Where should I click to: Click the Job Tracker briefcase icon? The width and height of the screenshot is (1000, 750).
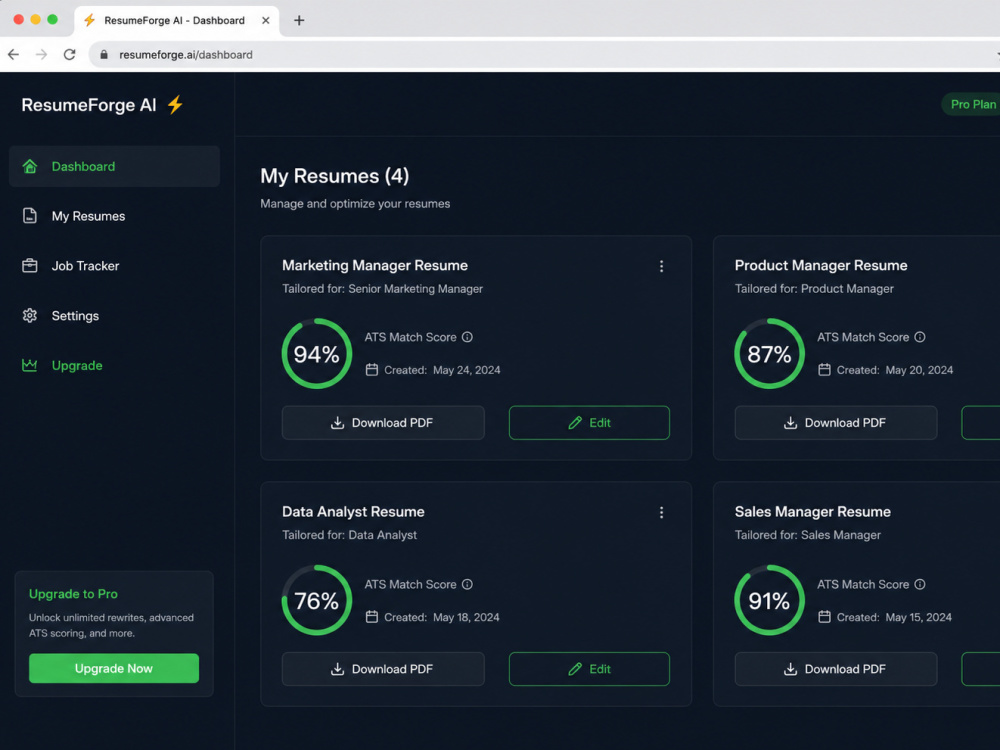[x=30, y=266]
